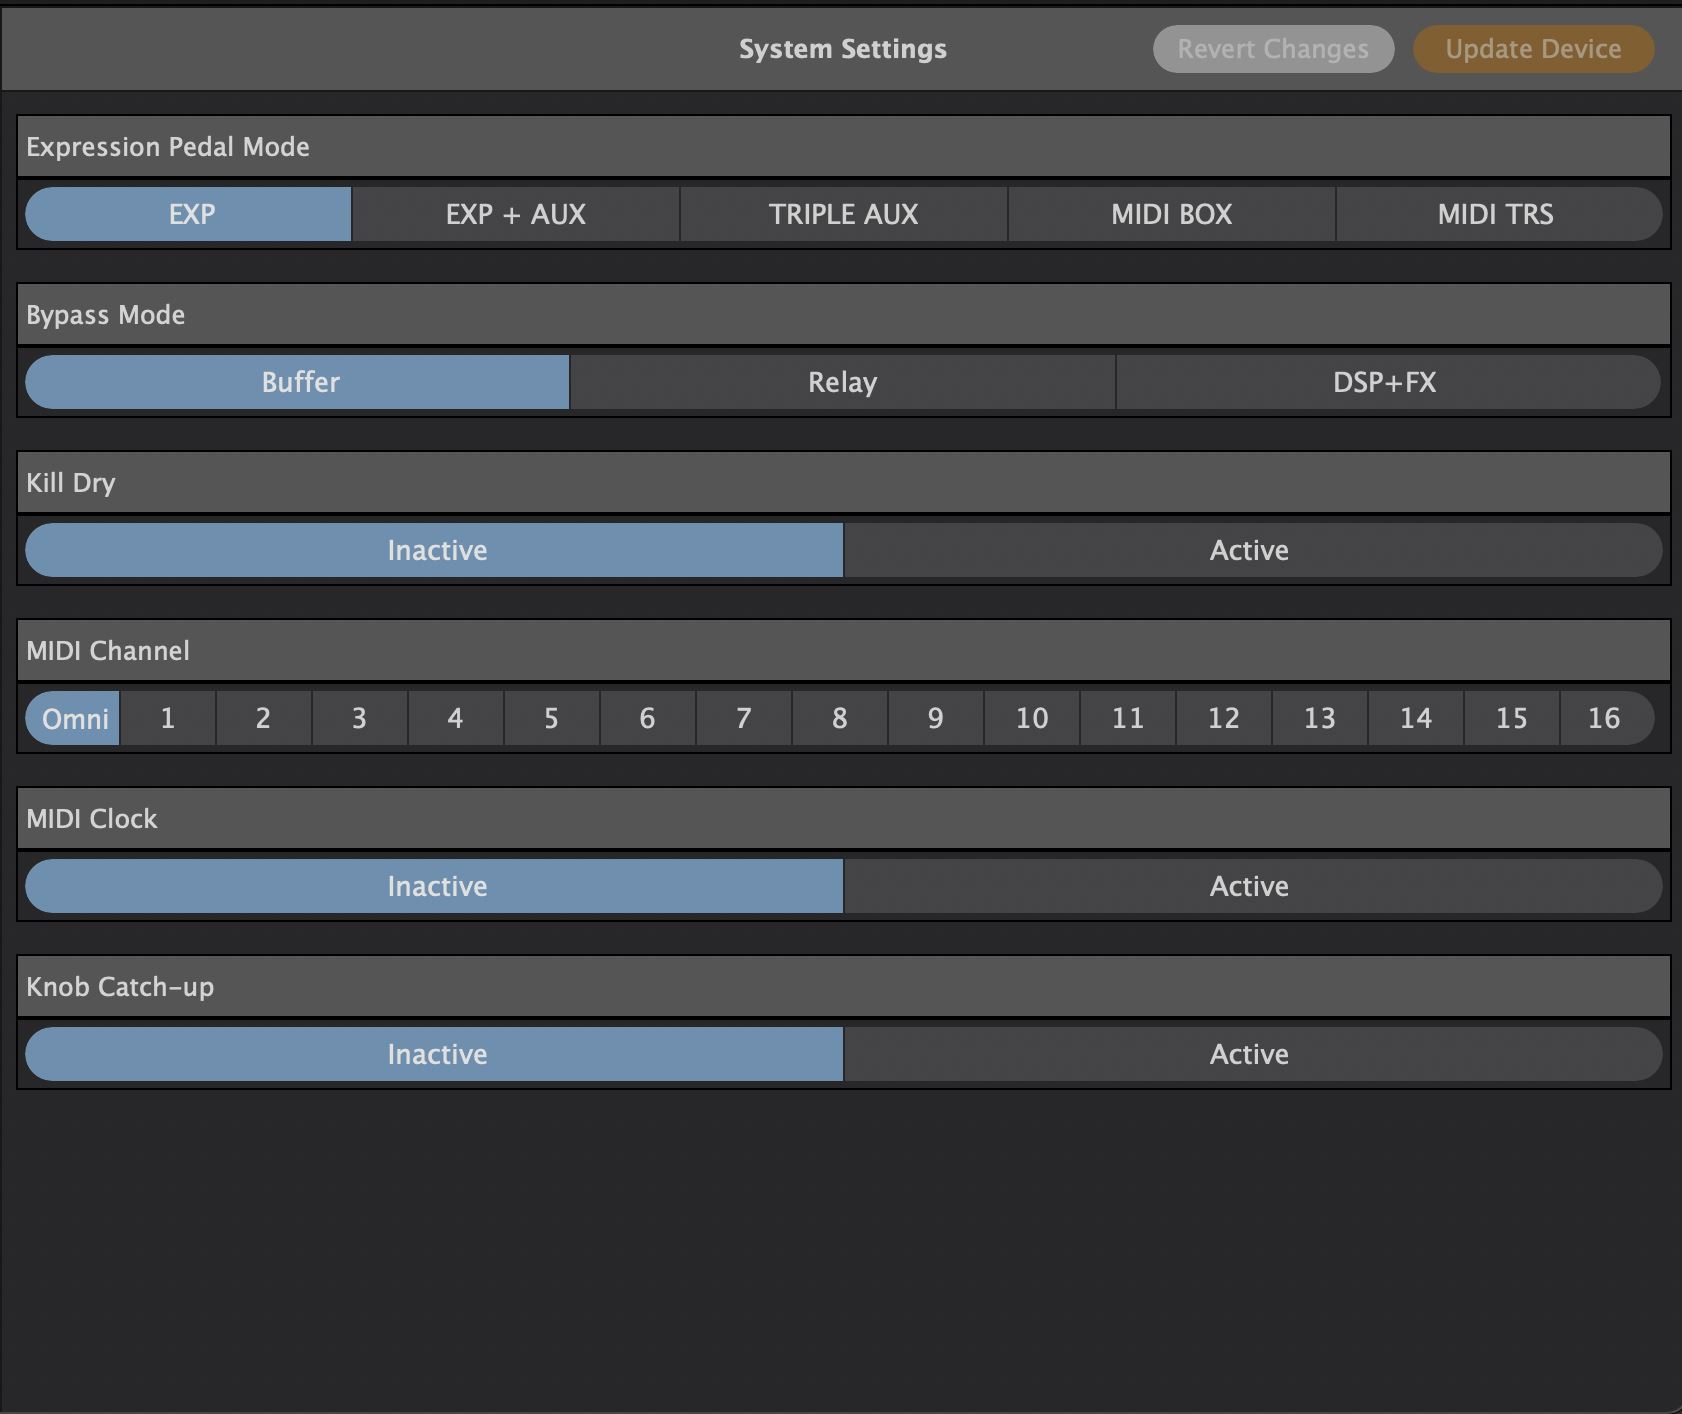
Task: Switch expression pedal to MIDI BOX
Action: pos(1171,214)
